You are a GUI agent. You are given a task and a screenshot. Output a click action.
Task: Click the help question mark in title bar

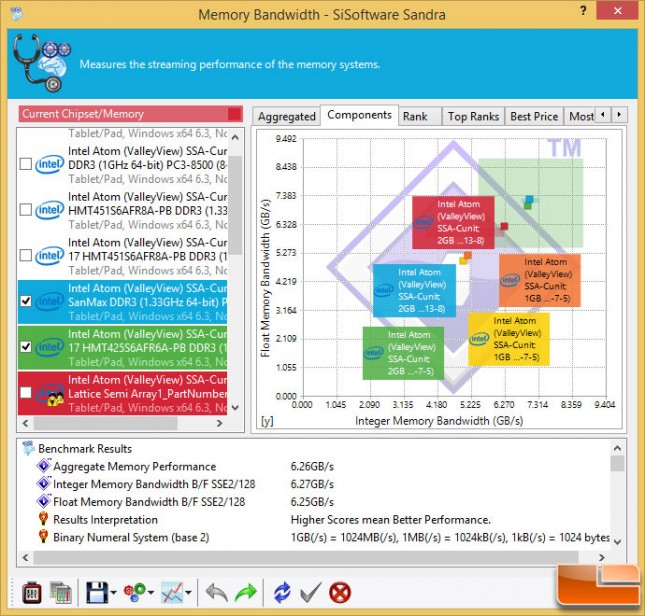[583, 11]
